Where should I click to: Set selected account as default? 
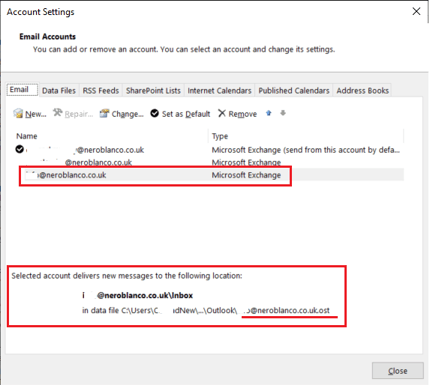180,114
